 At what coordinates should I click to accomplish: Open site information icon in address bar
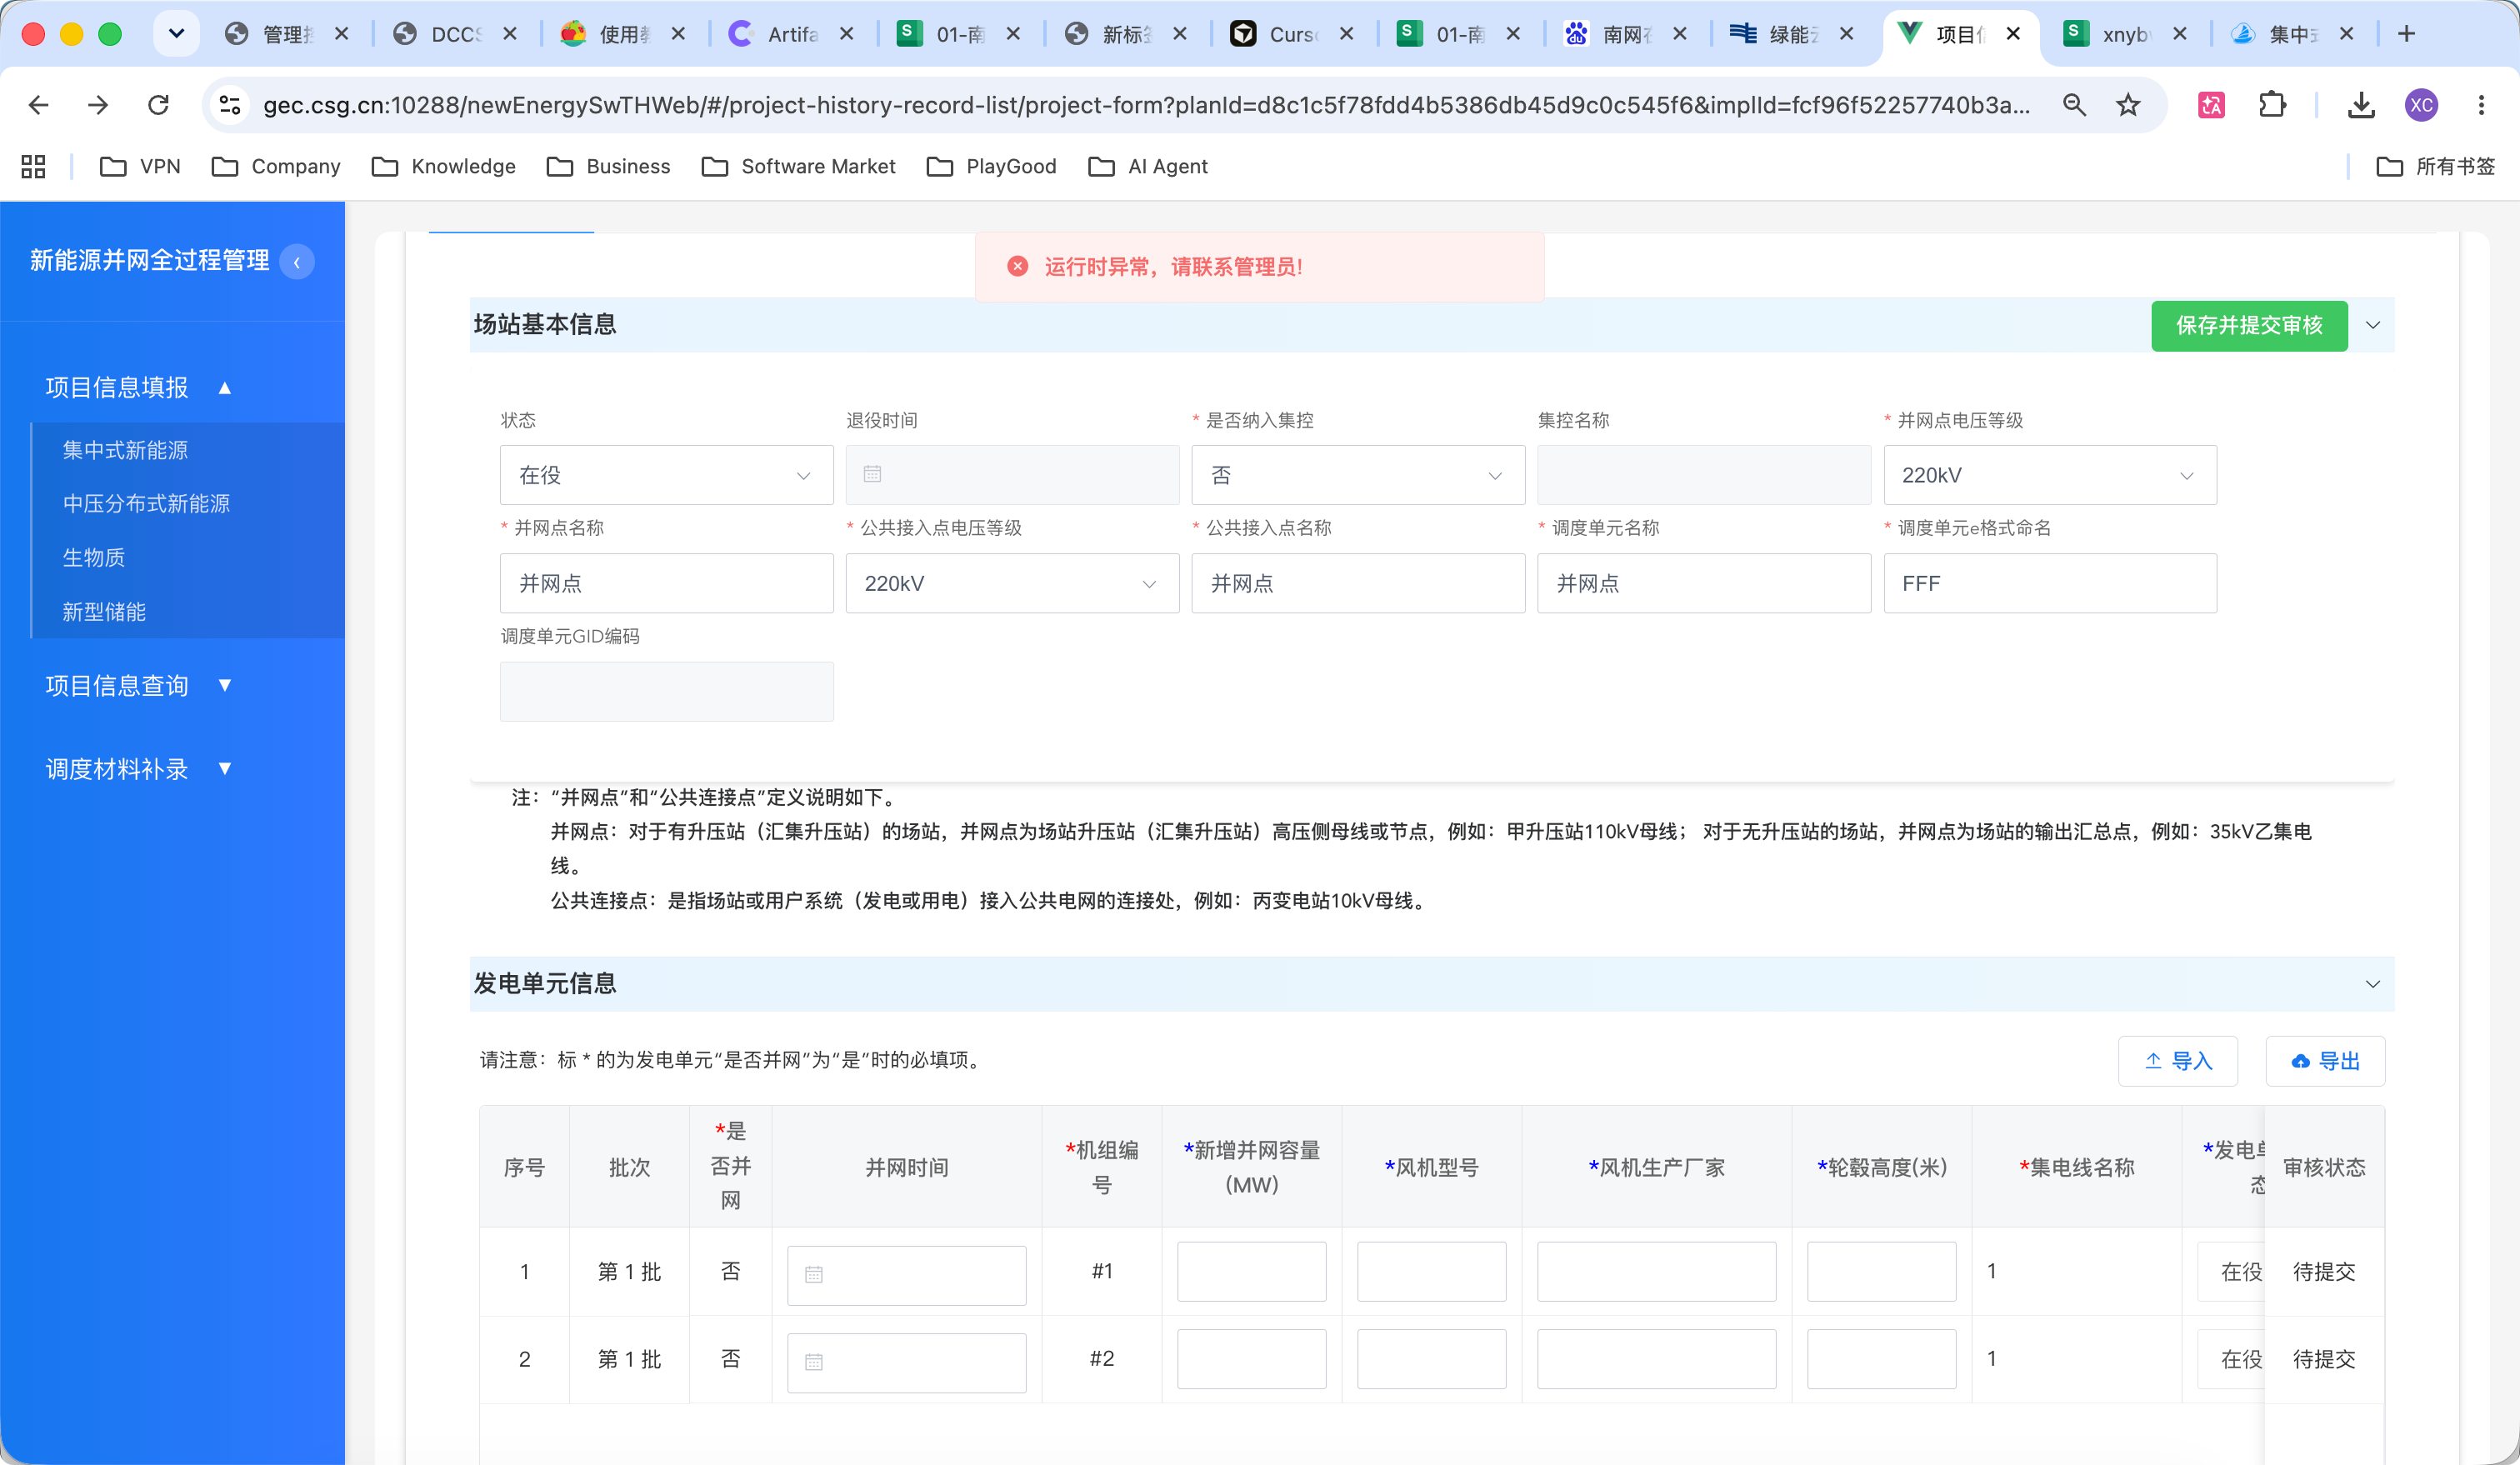coord(230,105)
